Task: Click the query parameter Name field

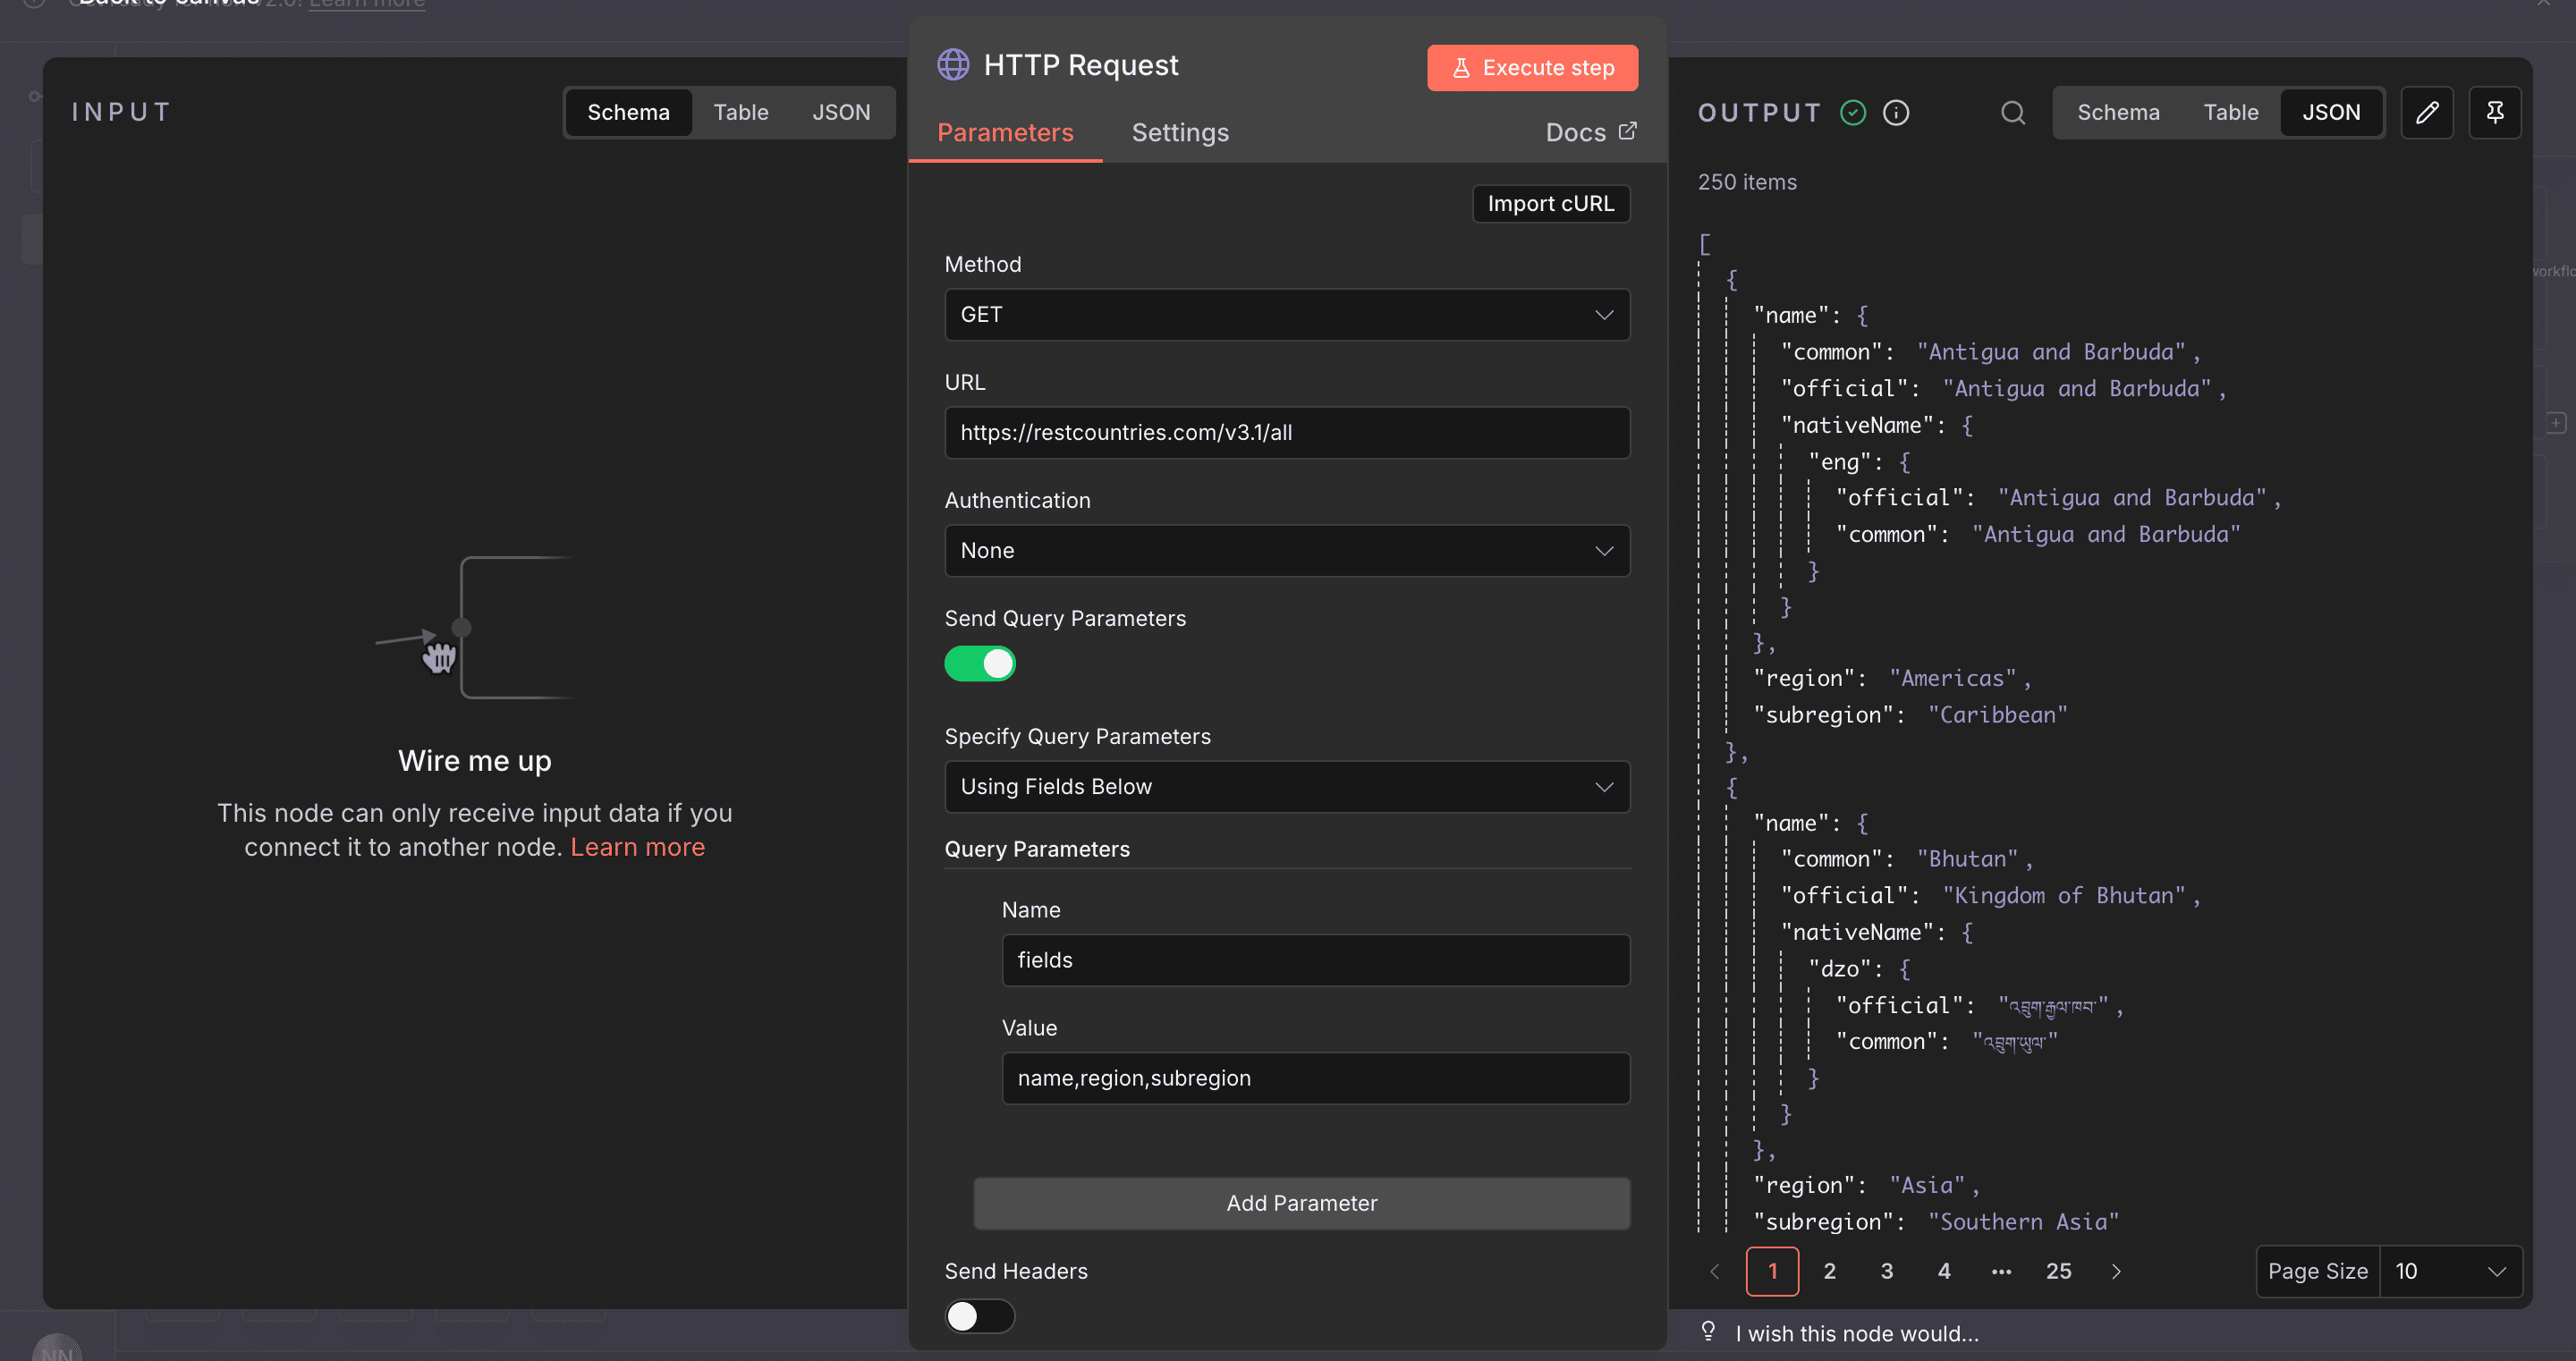Action: pyautogui.click(x=1315, y=960)
